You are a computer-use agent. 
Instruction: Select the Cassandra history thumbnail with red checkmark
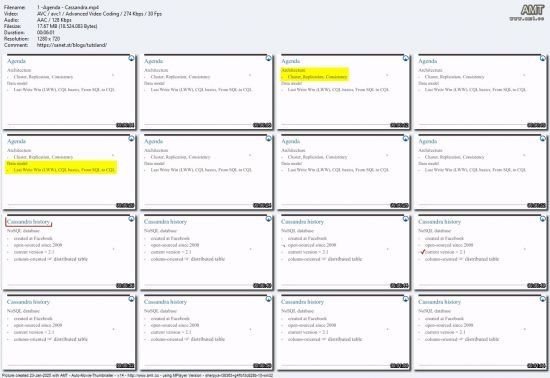(481, 252)
